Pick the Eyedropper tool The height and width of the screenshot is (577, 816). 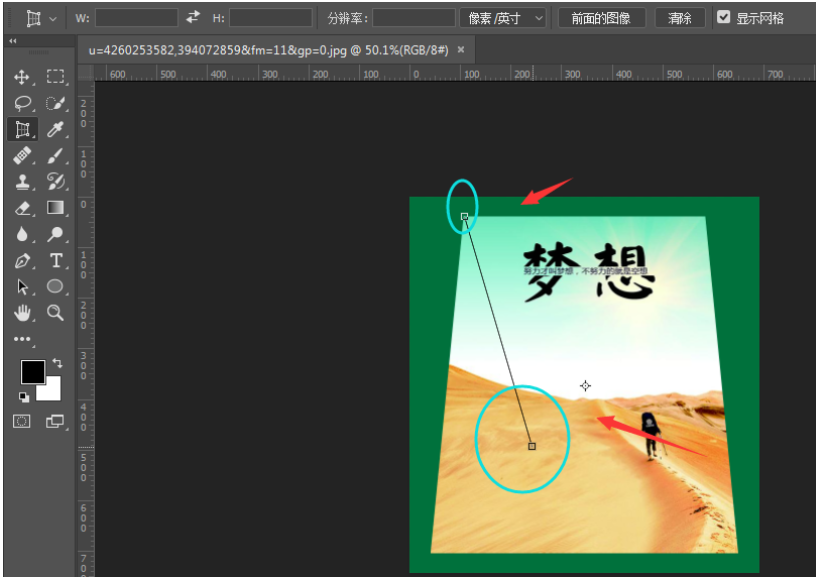57,128
